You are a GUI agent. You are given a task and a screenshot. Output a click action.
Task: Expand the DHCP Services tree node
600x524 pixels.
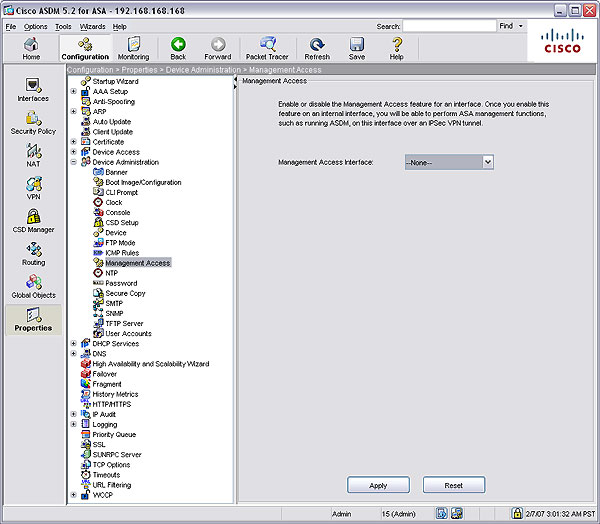(74, 343)
